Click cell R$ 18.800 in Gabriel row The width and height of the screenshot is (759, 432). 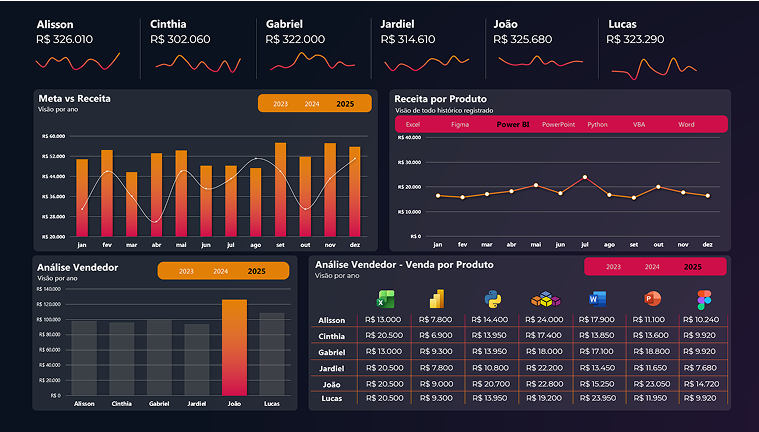pos(652,352)
